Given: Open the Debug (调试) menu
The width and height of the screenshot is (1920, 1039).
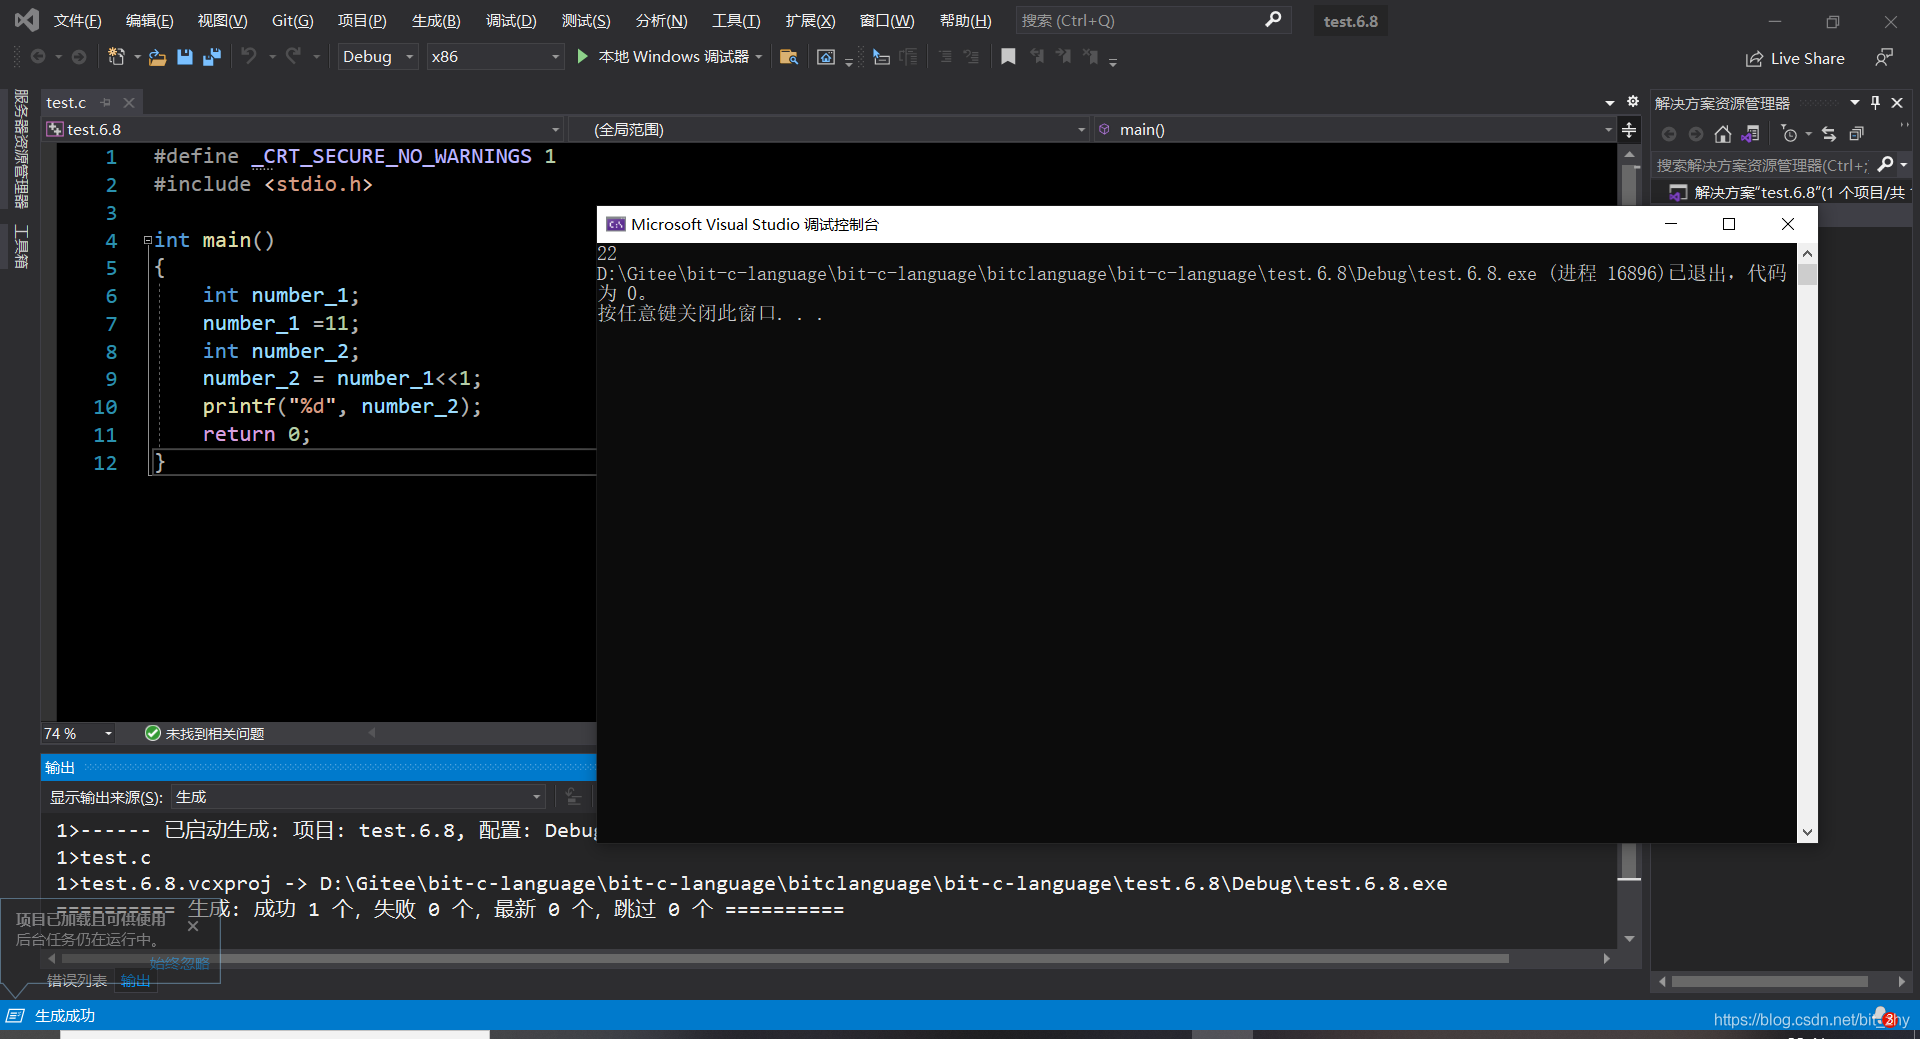Looking at the screenshot, I should pos(511,20).
